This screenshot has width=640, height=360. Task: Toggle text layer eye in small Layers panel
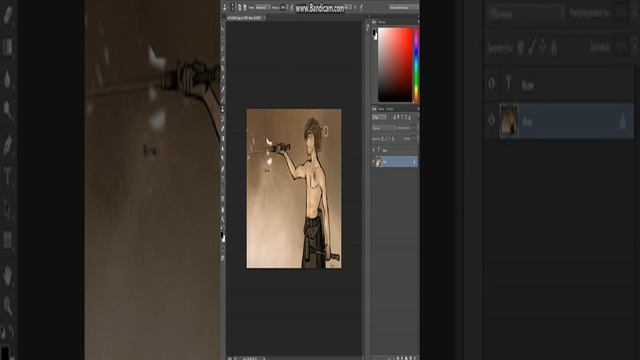[373, 151]
